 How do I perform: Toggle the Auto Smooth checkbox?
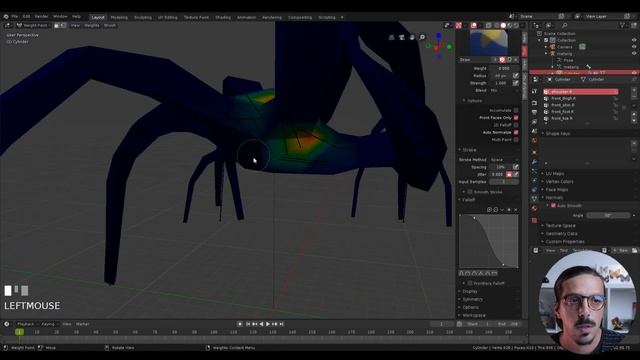[x=553, y=206]
